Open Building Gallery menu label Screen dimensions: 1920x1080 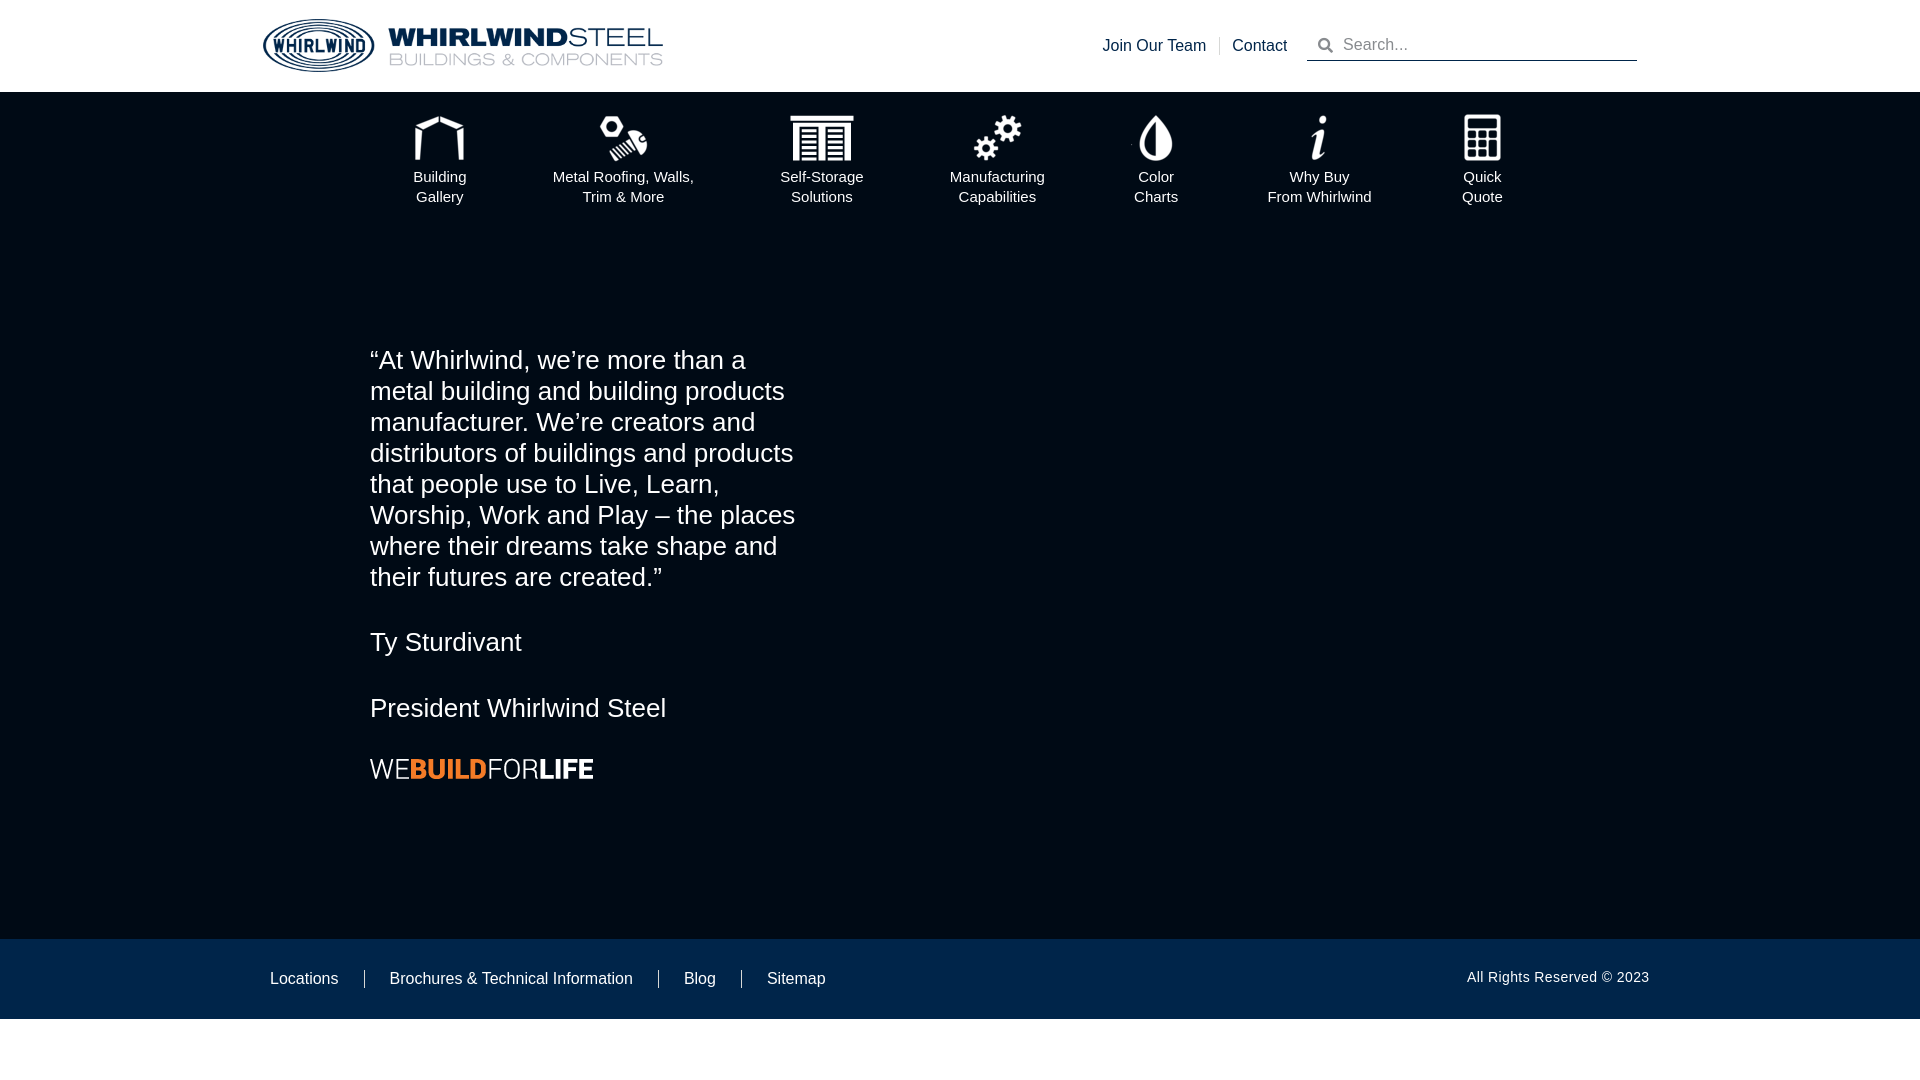(x=440, y=187)
